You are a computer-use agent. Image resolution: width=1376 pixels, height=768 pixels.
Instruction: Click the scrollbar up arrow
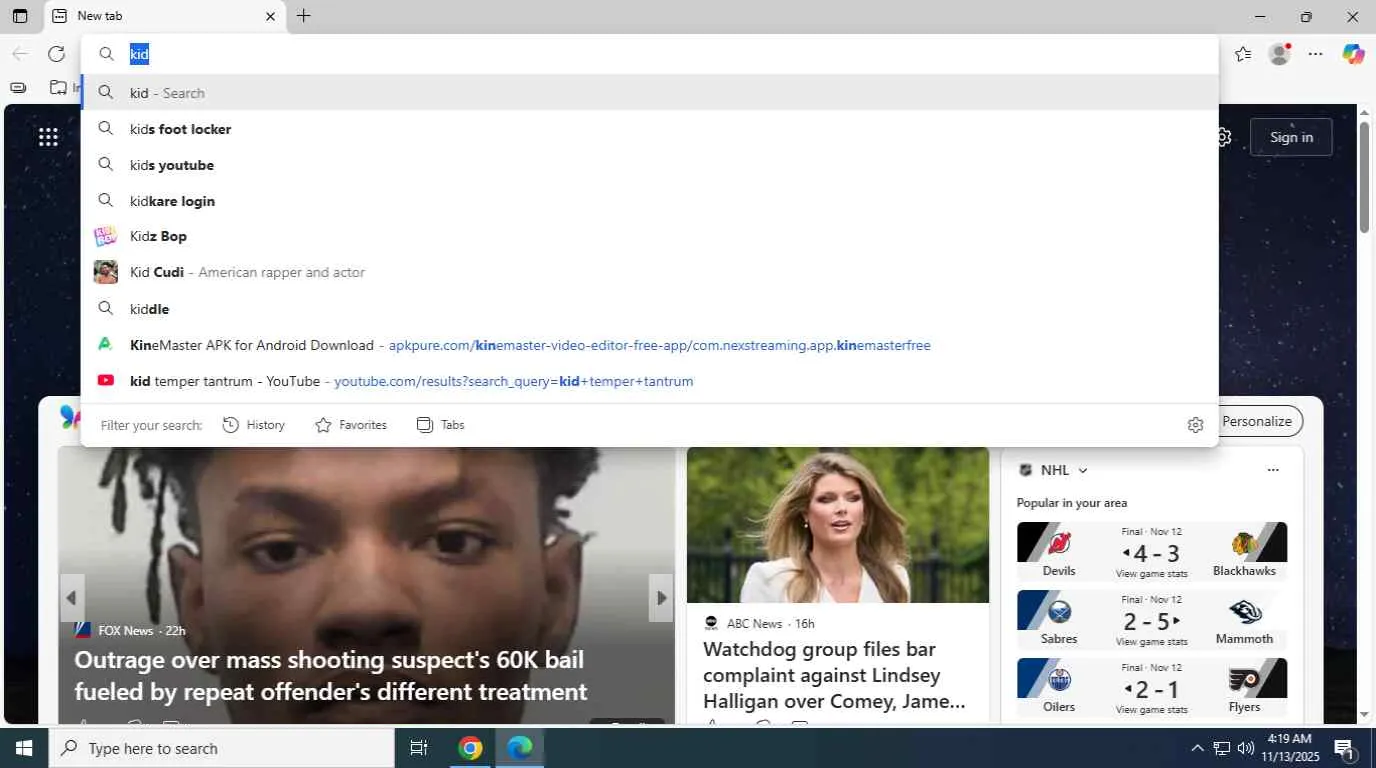pos(1364,111)
